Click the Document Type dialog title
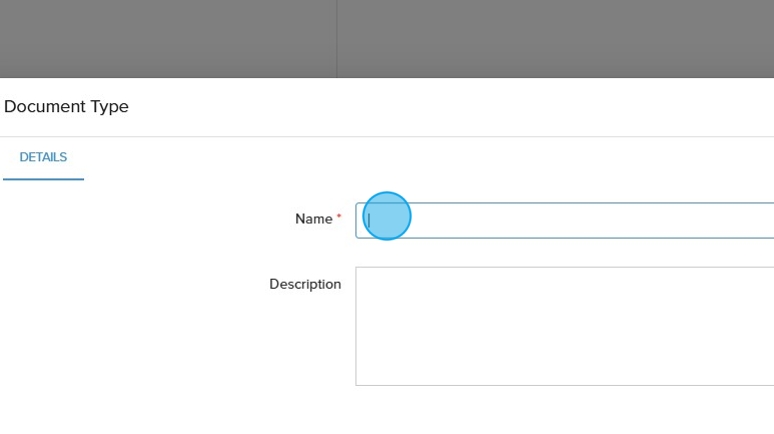 [66, 106]
